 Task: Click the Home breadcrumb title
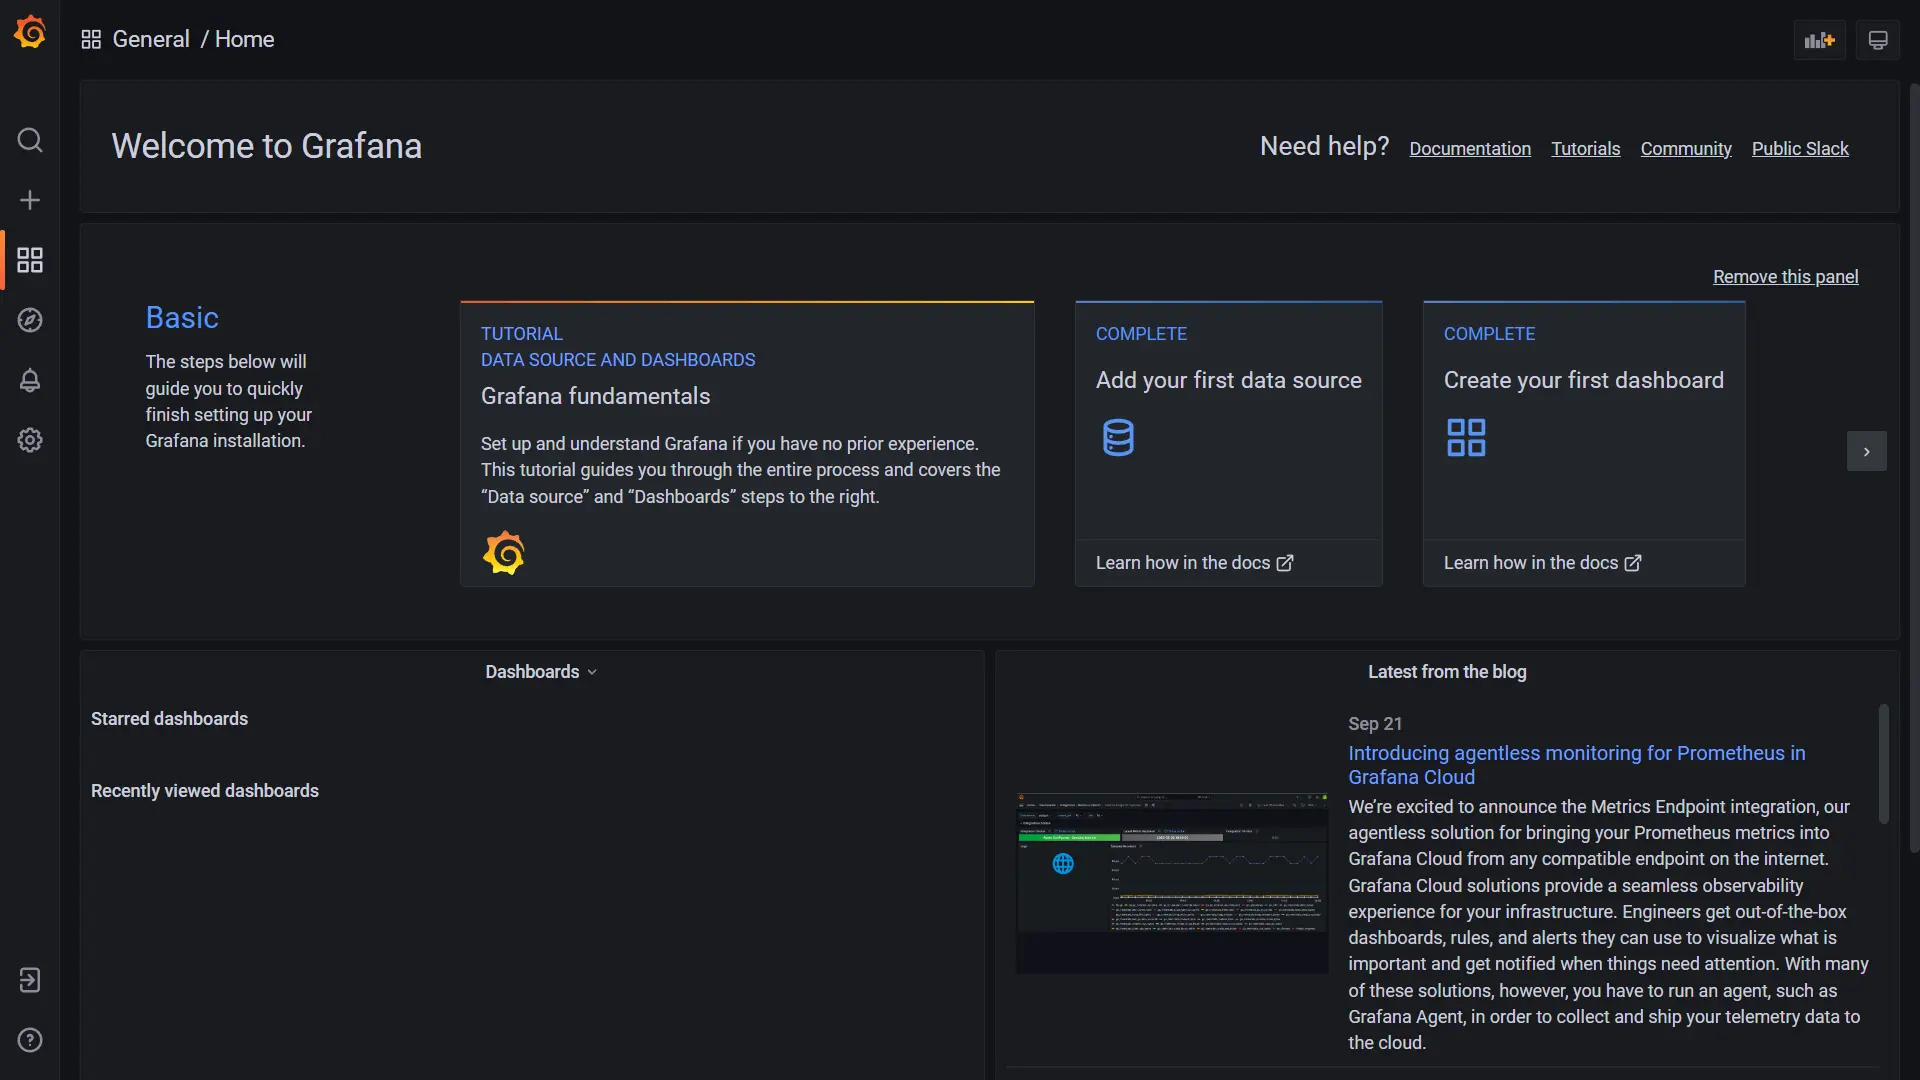click(x=245, y=39)
